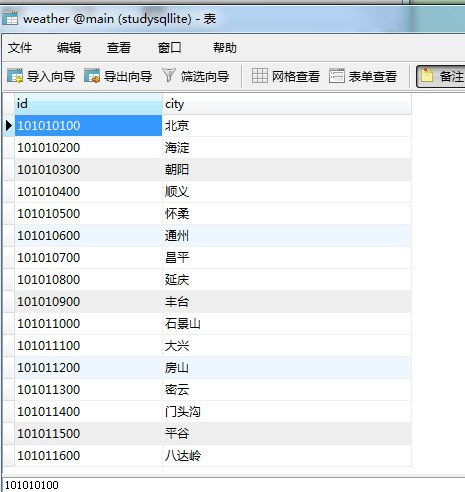This screenshot has width=465, height=492.
Task: Click the 表单查看 form view icon
Action: click(x=337, y=76)
